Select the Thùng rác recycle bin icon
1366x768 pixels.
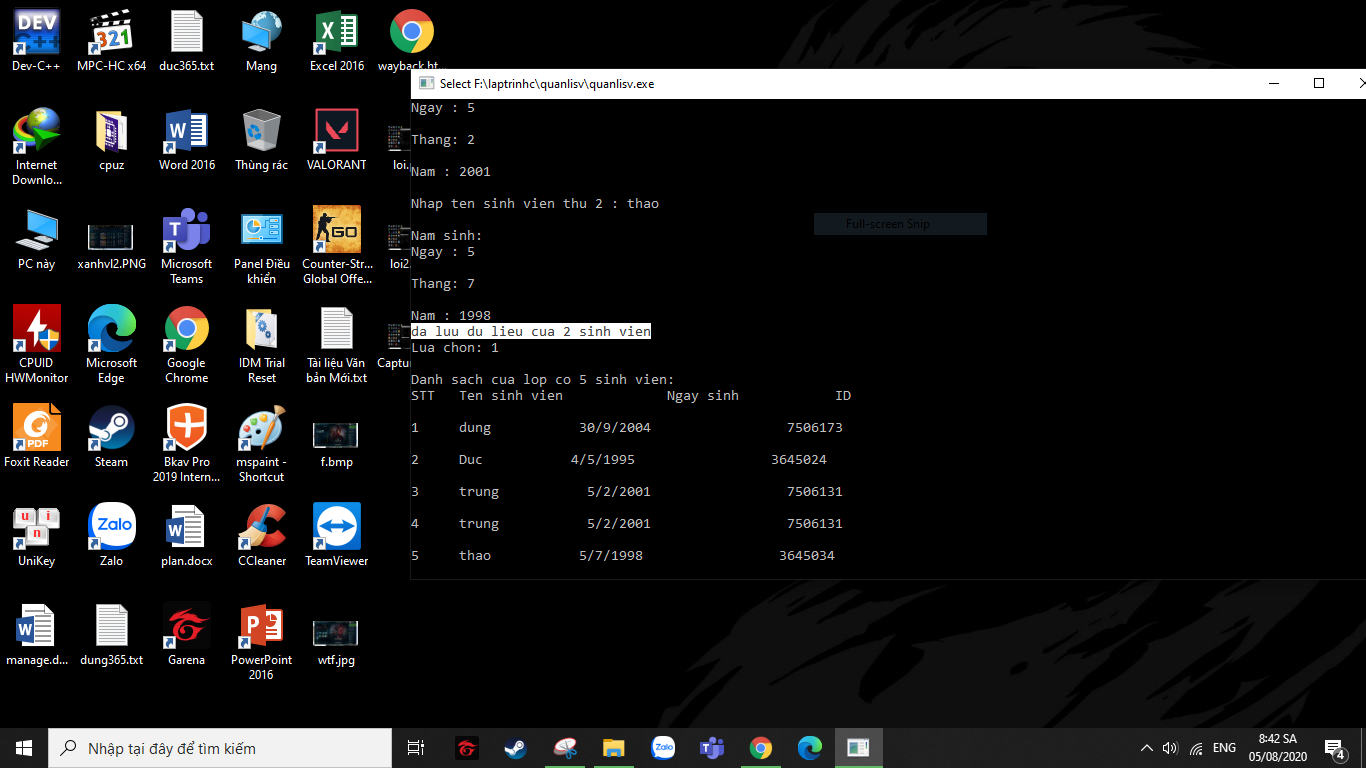point(261,132)
